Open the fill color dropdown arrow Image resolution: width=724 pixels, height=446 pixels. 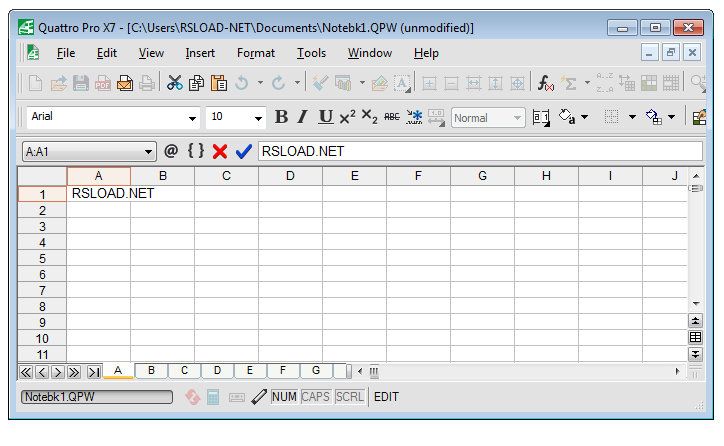click(672, 117)
